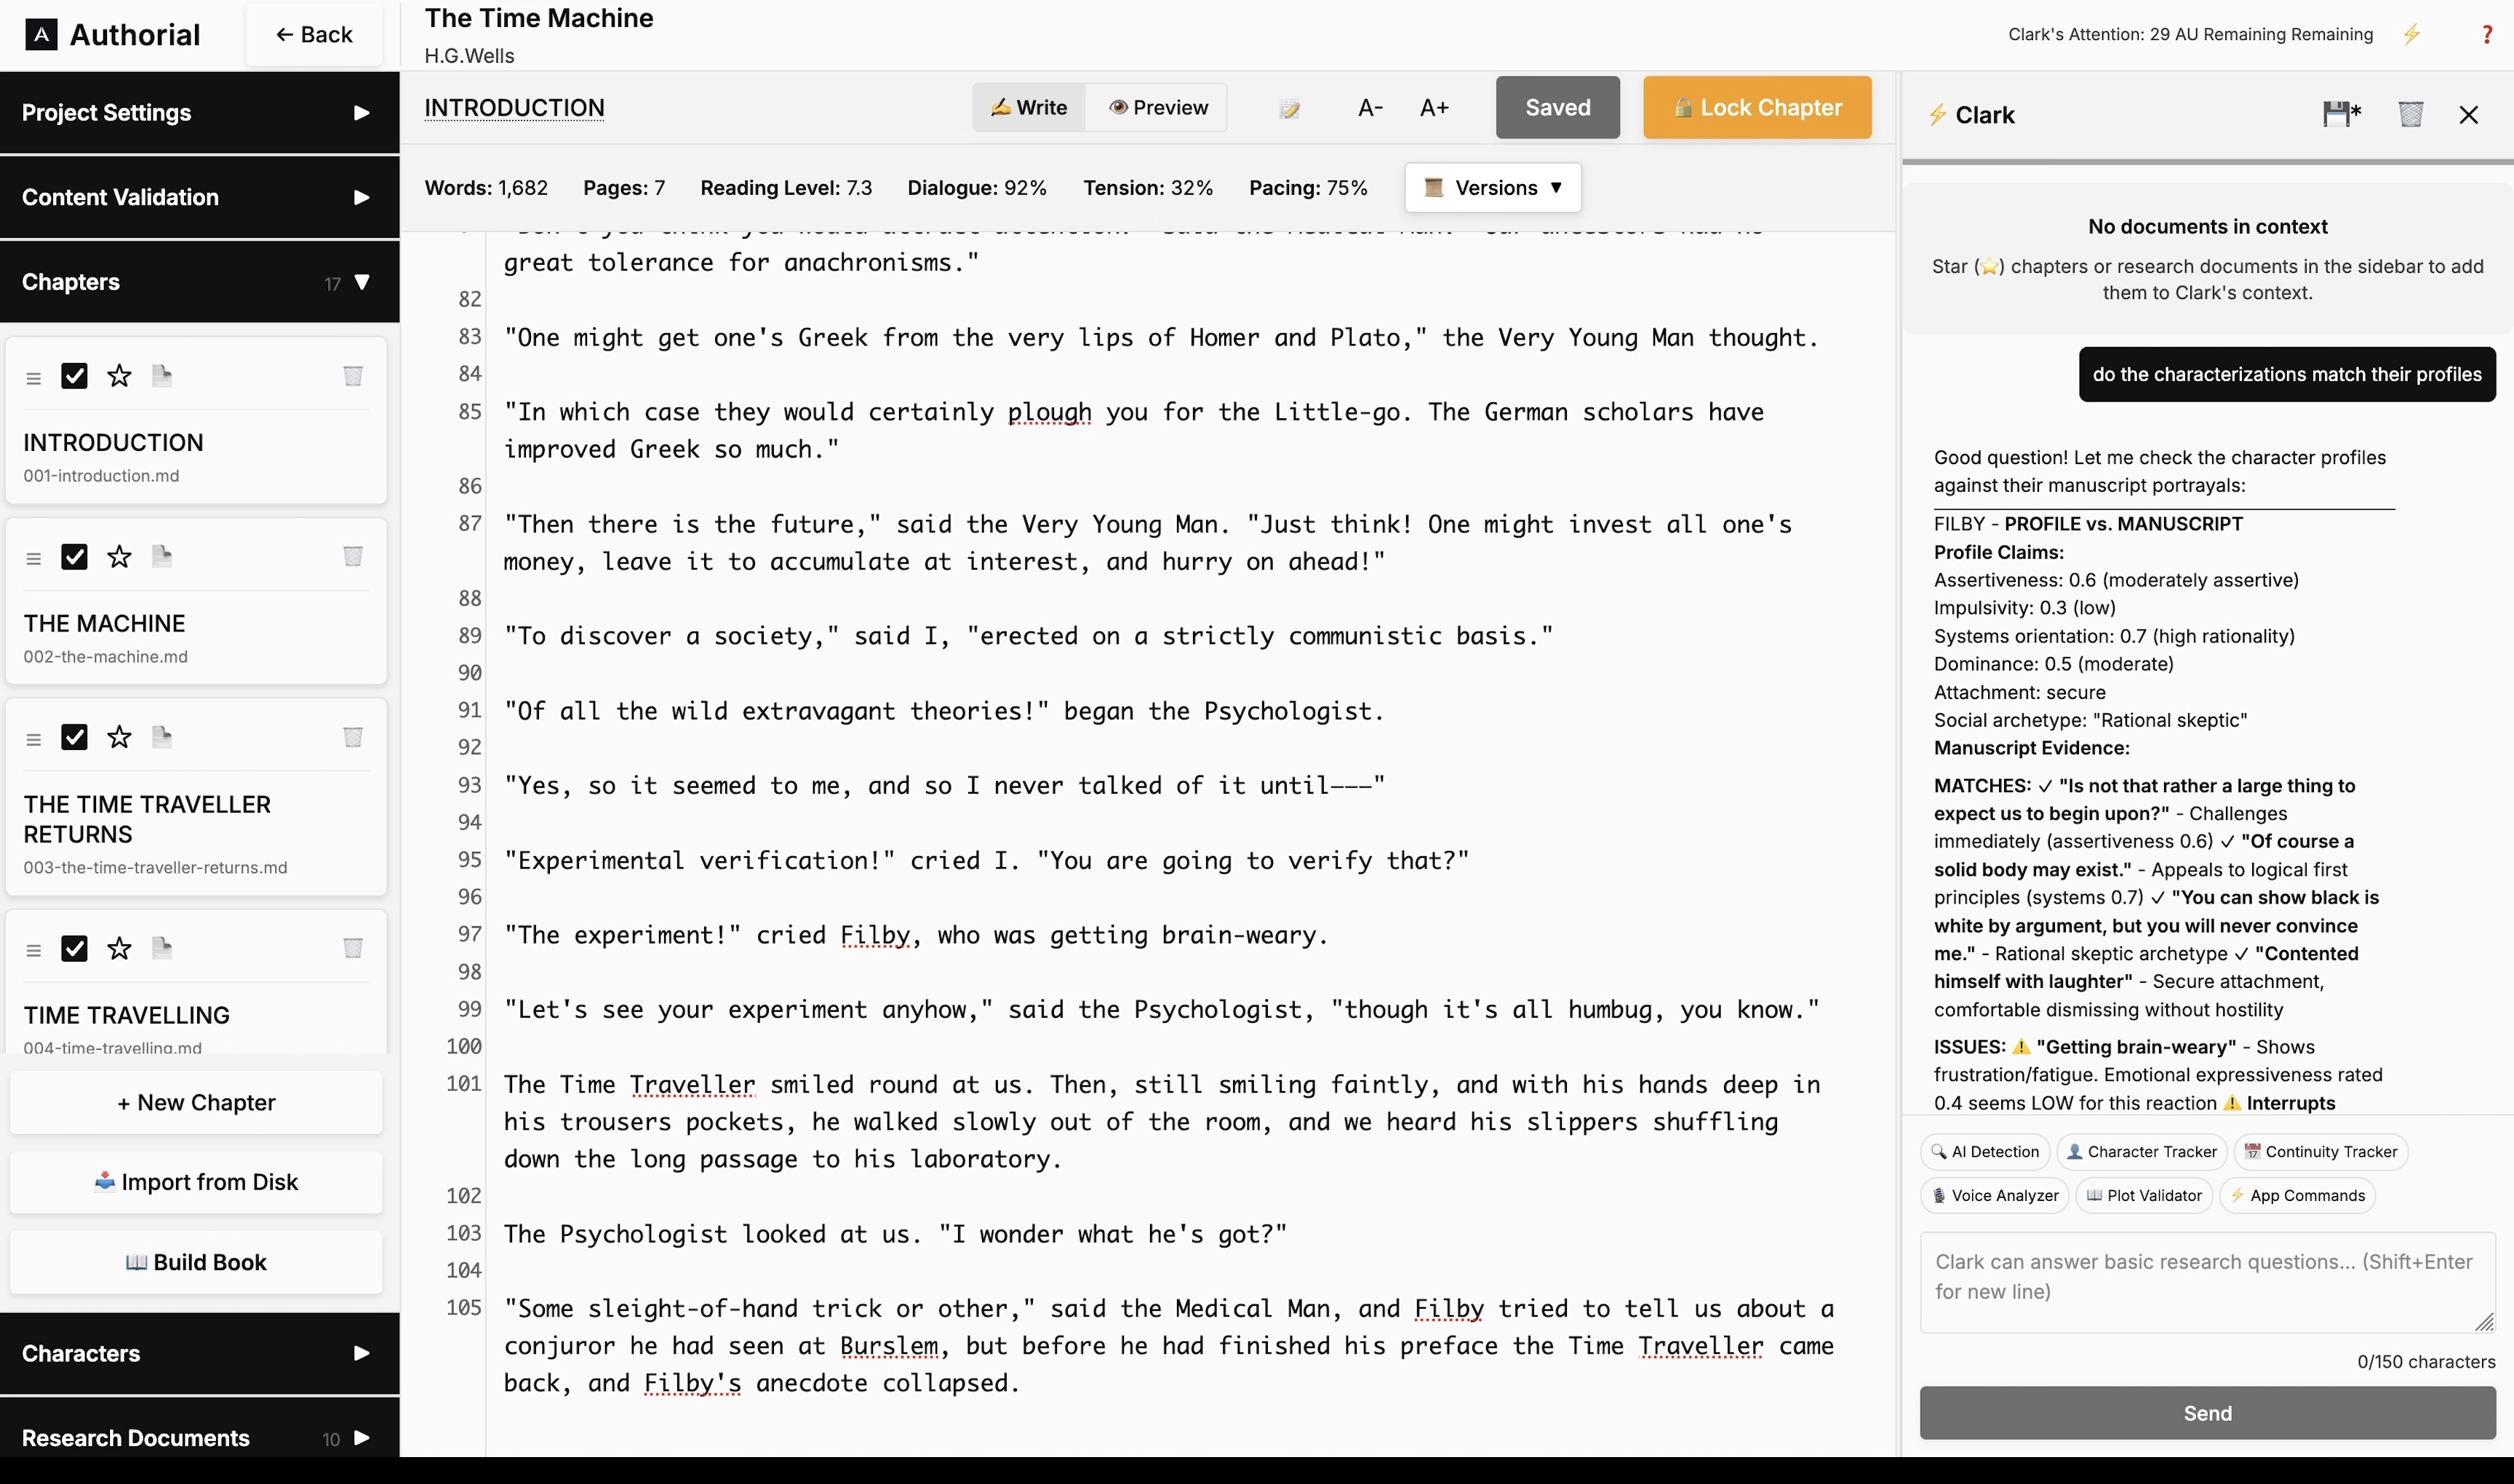Star THE TIME TRAVELLER RETURNS chapter

click(118, 737)
